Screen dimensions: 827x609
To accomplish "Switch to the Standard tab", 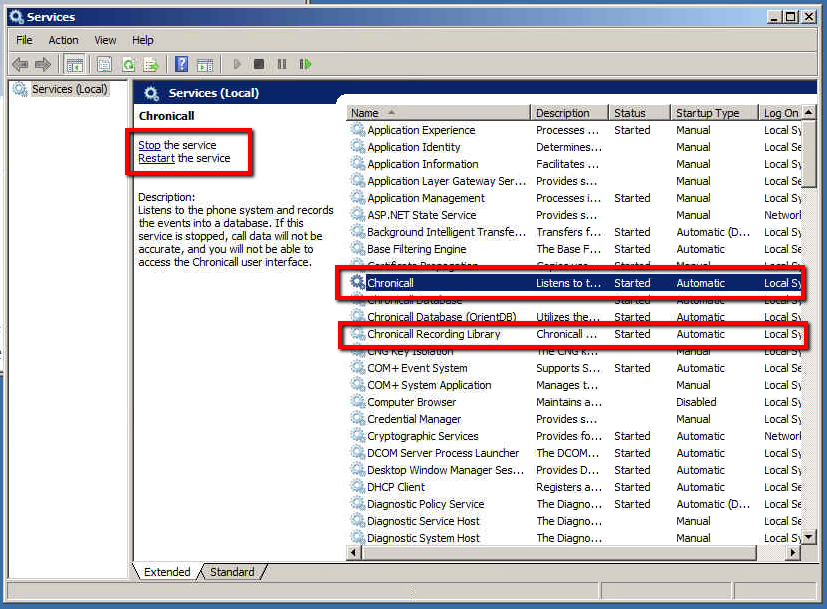I will point(232,572).
